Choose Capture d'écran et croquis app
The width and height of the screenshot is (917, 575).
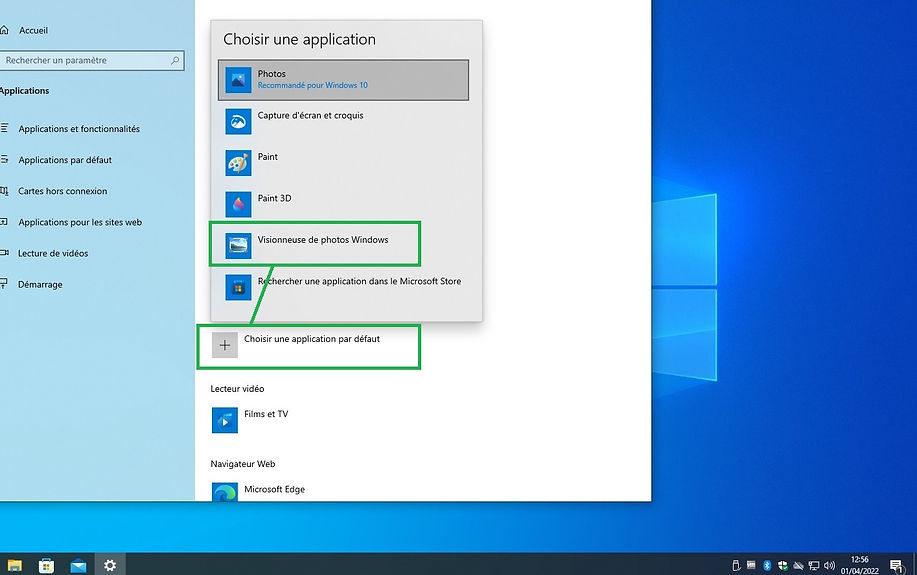click(343, 122)
